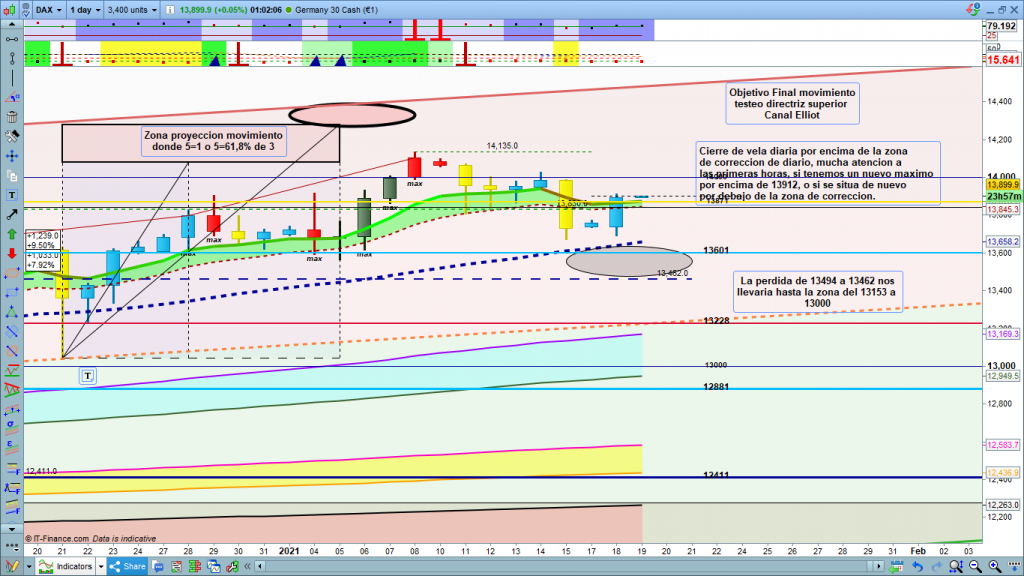Pick the move/crosshair cursor tool

[12, 156]
